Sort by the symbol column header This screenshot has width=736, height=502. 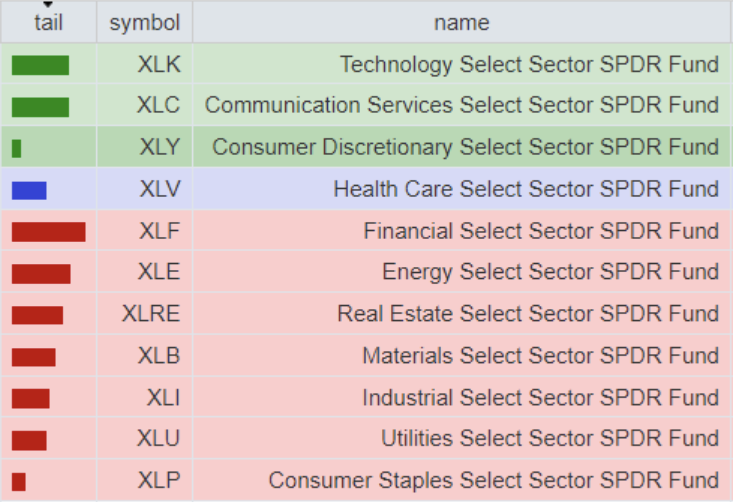(144, 22)
